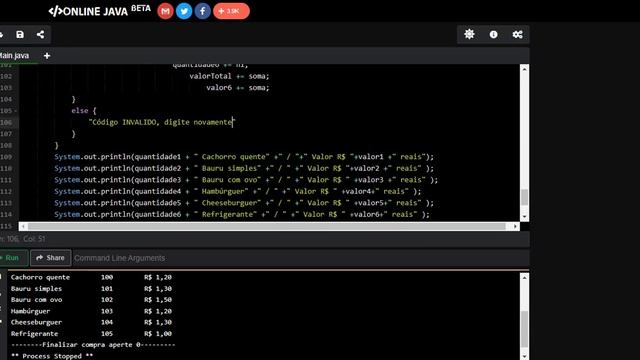Open the info icon
Viewport: 640px width, 360px height.
[493, 35]
